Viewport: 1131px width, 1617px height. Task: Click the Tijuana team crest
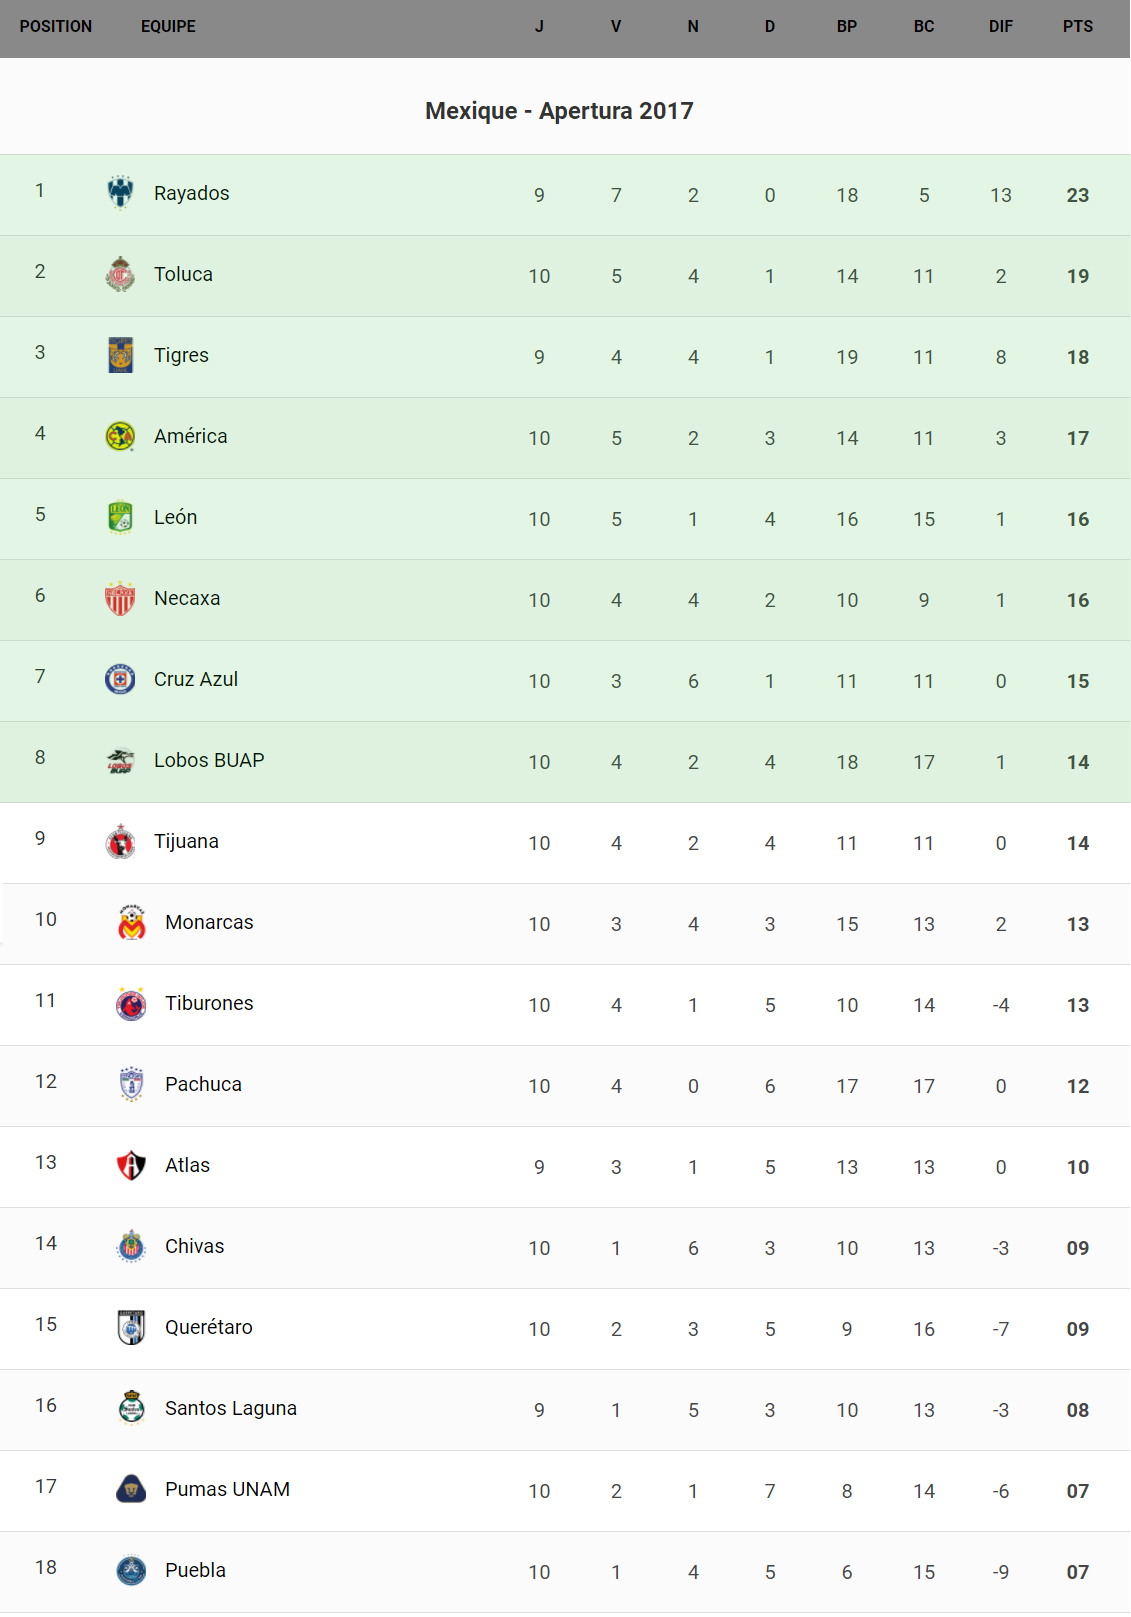click(120, 842)
